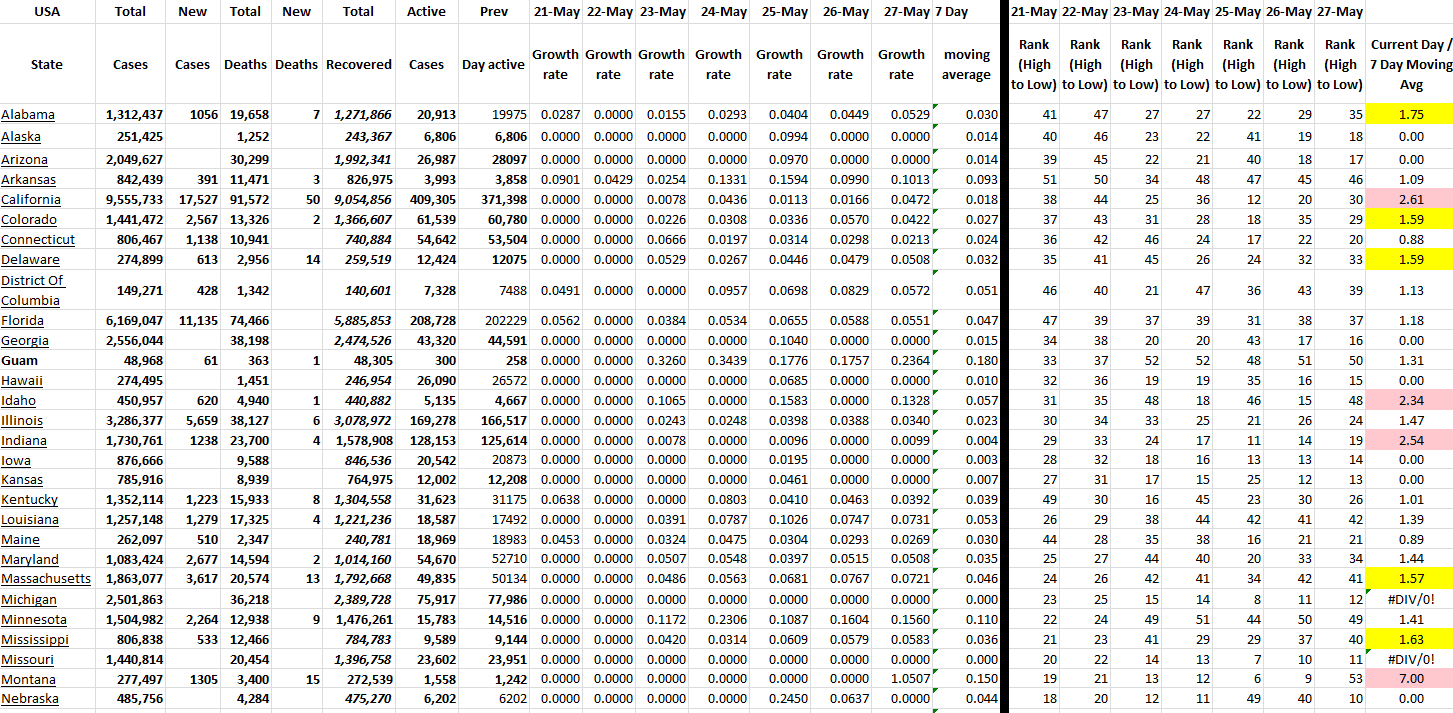
Task: Click the yellow 1.75 cell for Alabama
Action: pos(1410,115)
